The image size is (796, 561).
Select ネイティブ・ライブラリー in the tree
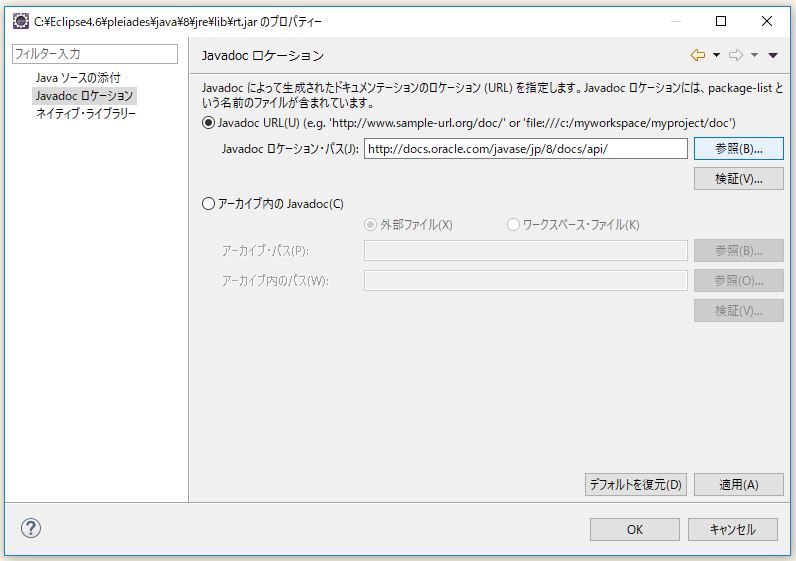coord(86,113)
